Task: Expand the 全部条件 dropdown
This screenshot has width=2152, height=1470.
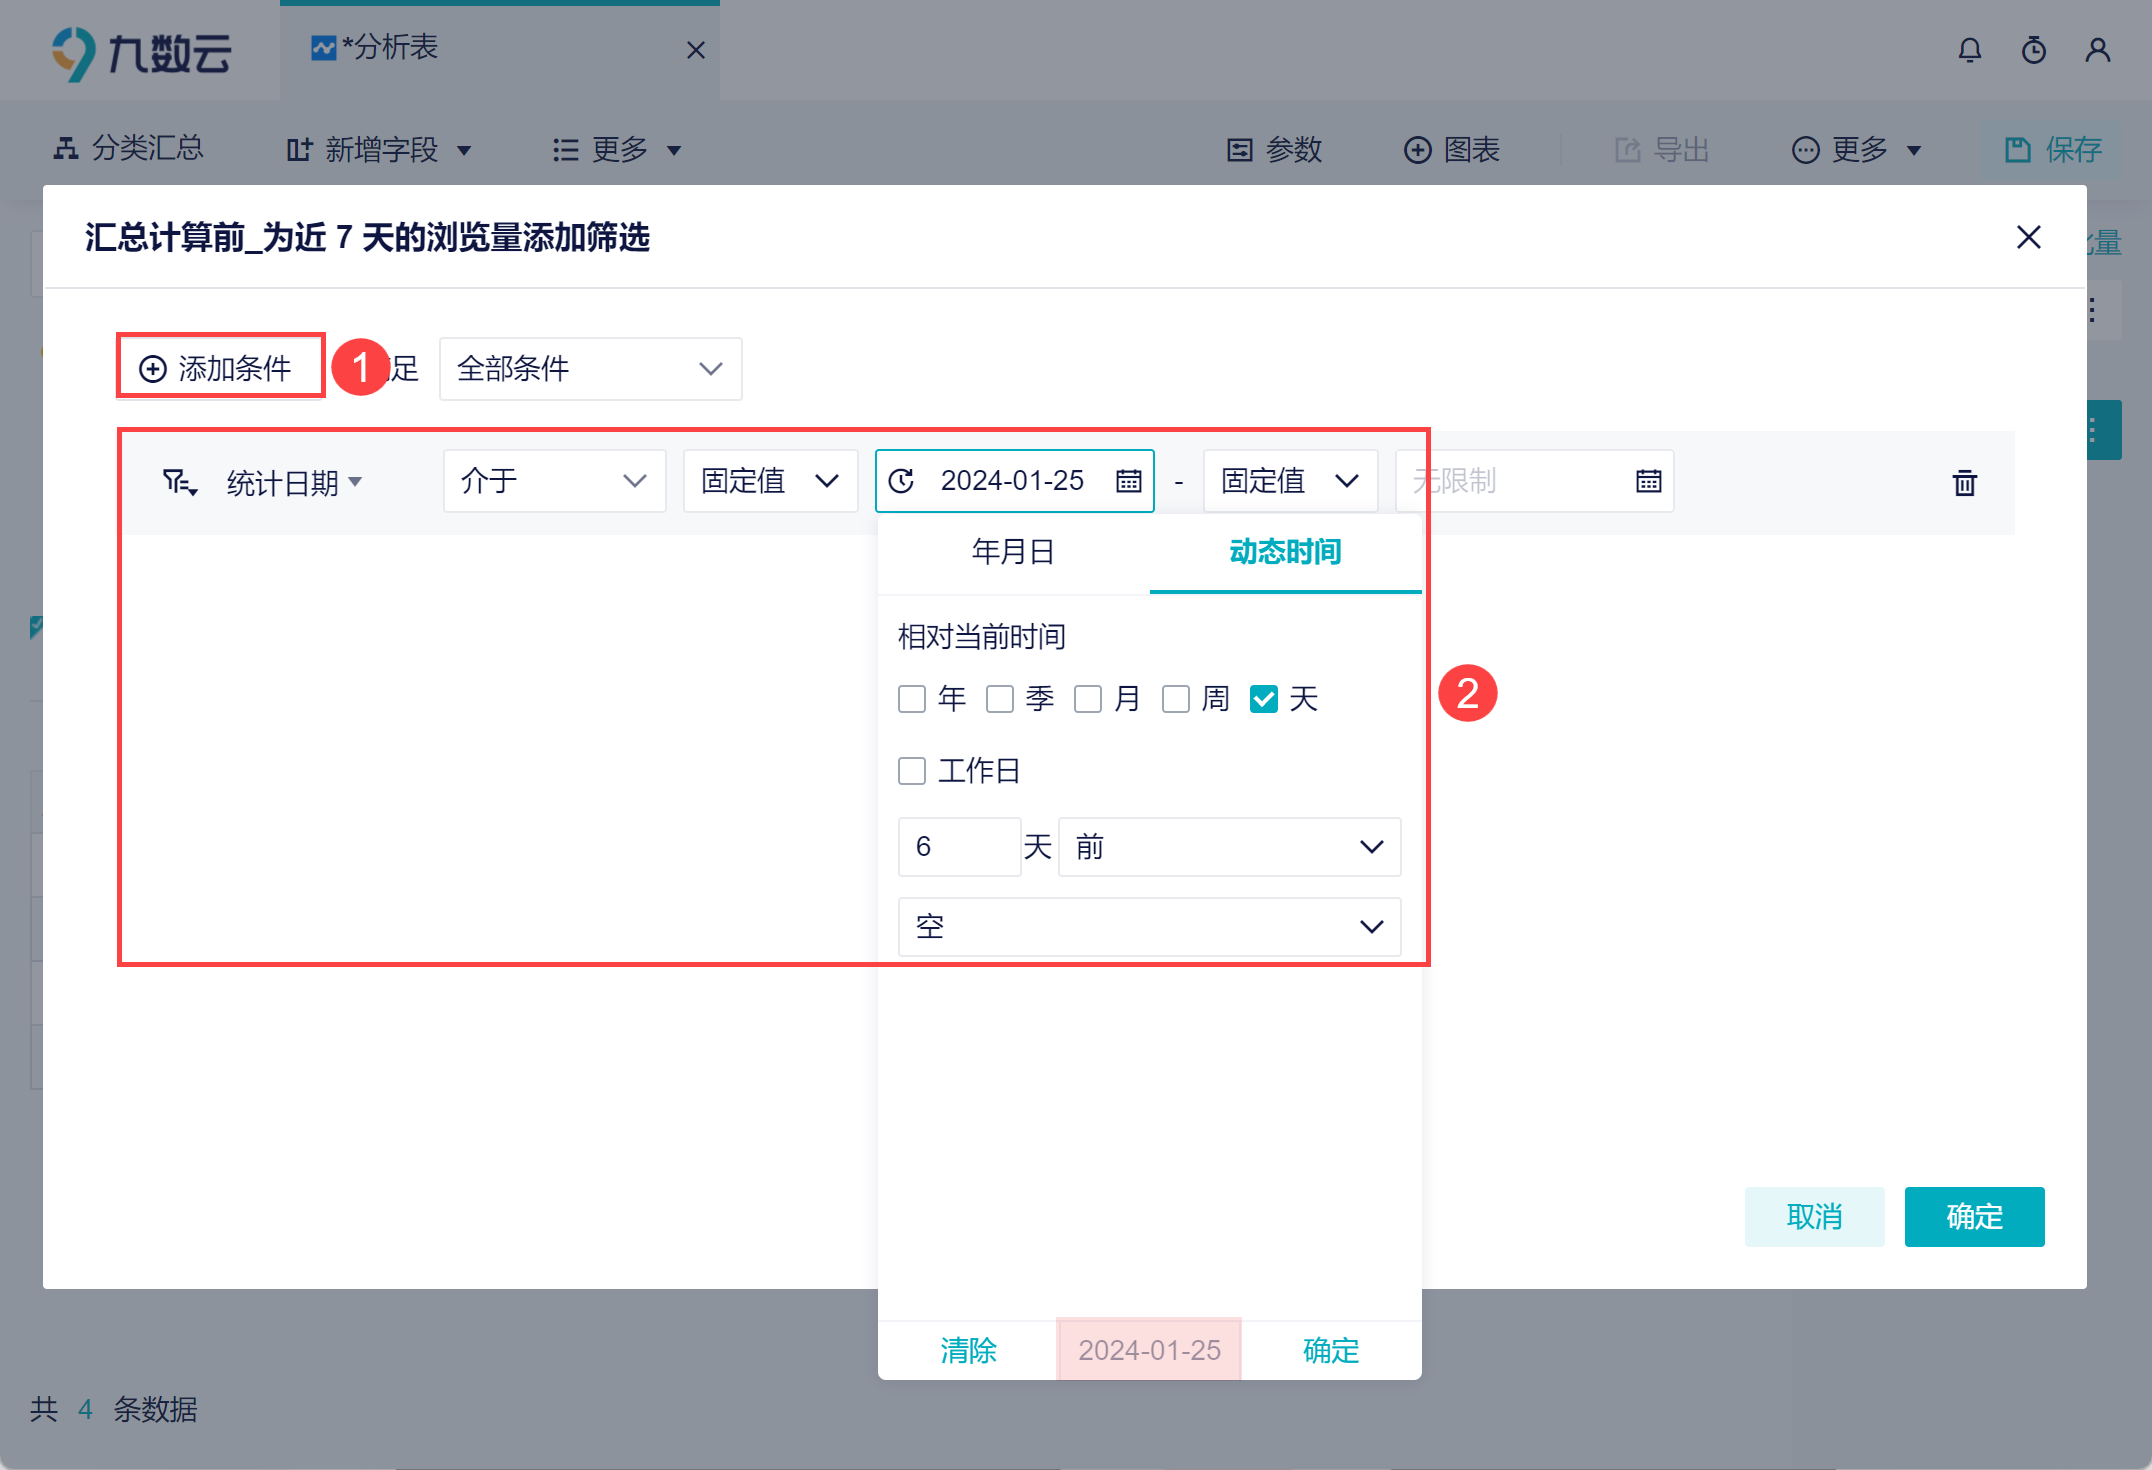Action: pyautogui.click(x=590, y=369)
